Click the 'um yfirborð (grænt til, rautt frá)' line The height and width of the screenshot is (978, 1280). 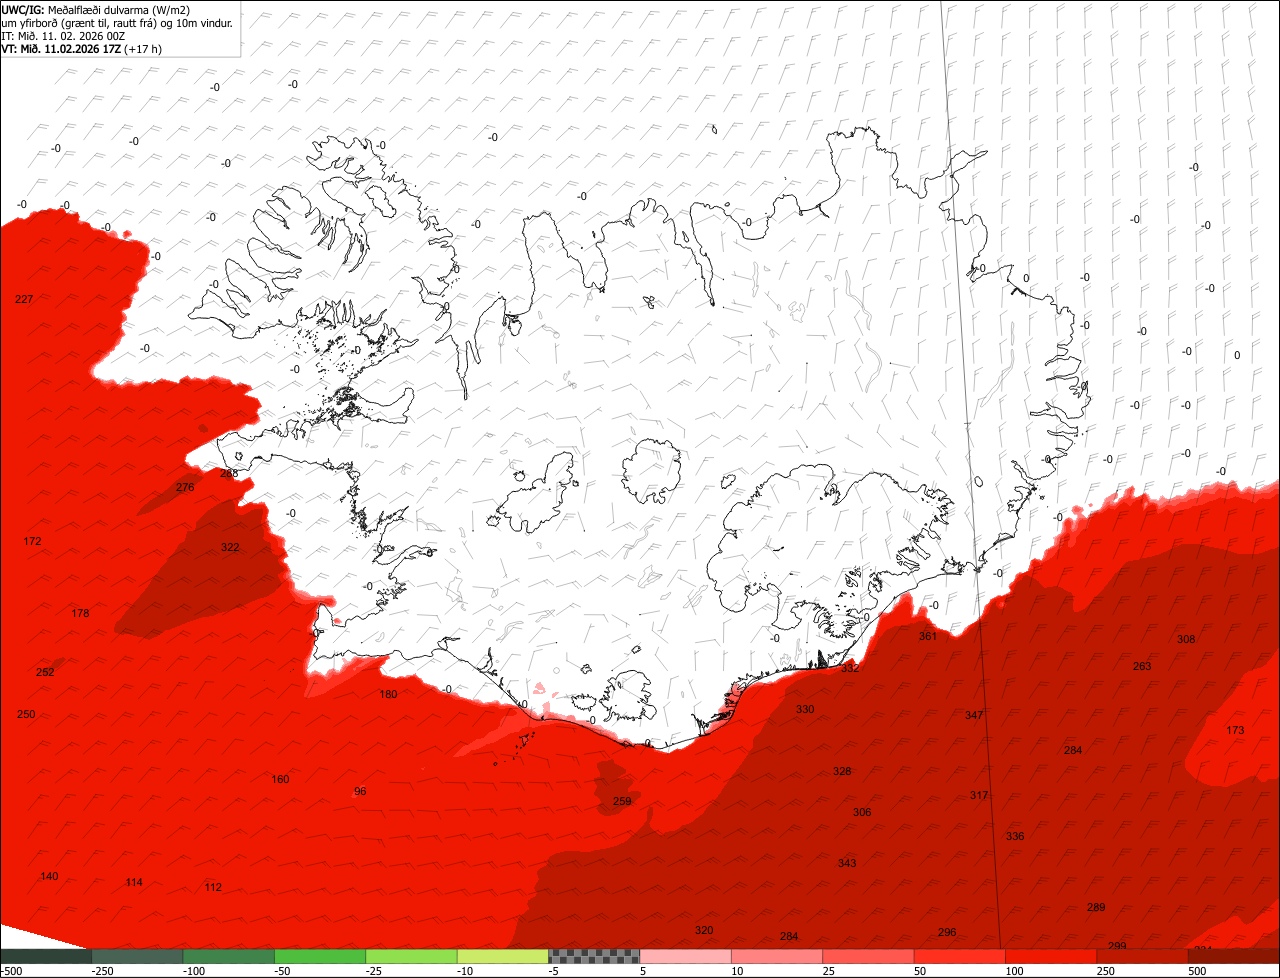click(117, 22)
